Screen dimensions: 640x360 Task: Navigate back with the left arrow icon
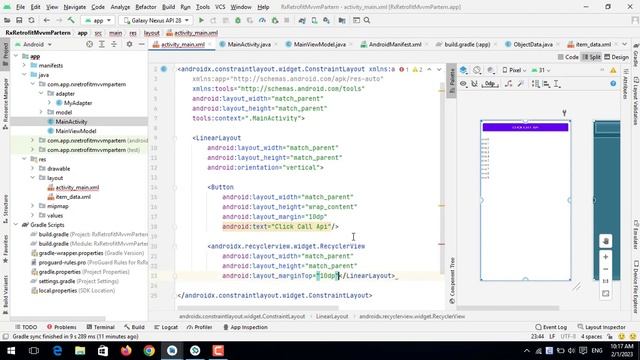pos(47,20)
